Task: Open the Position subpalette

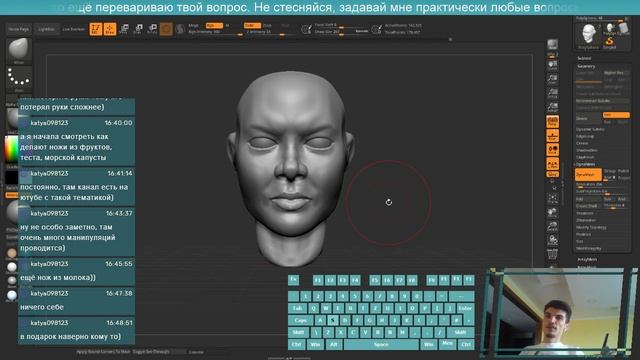Action: point(583,234)
